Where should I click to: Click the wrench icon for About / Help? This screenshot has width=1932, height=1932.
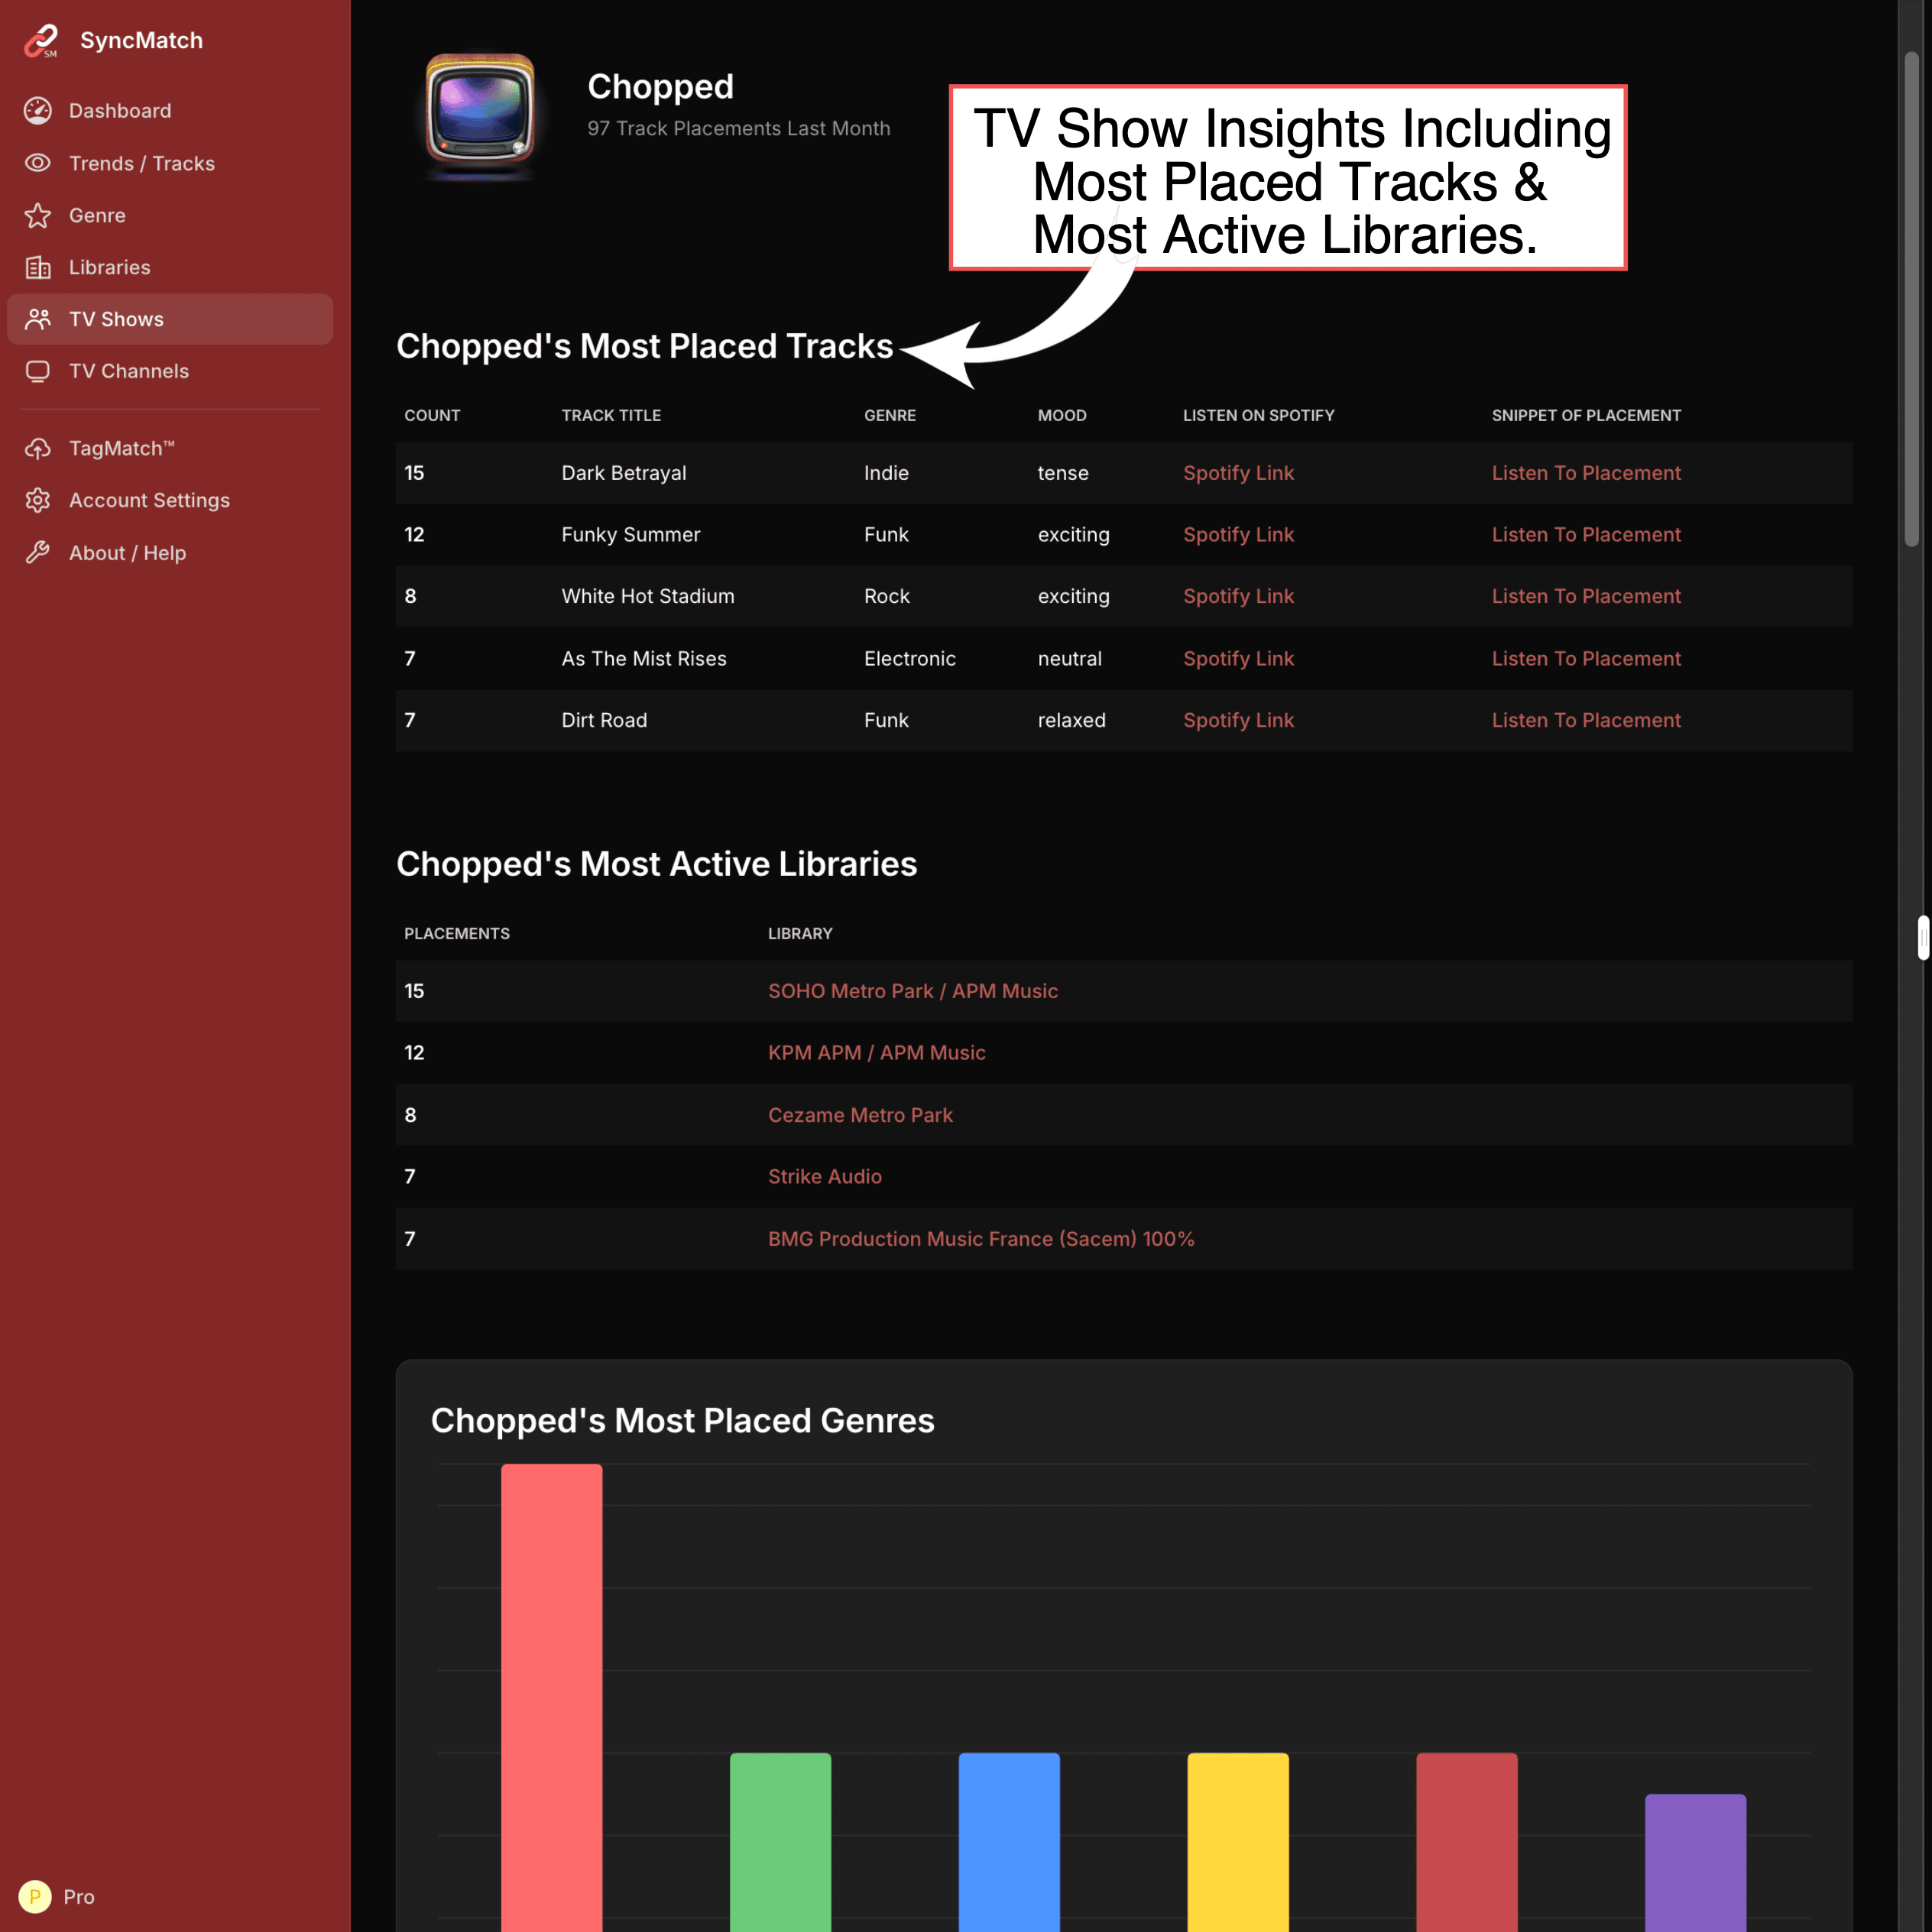point(38,552)
